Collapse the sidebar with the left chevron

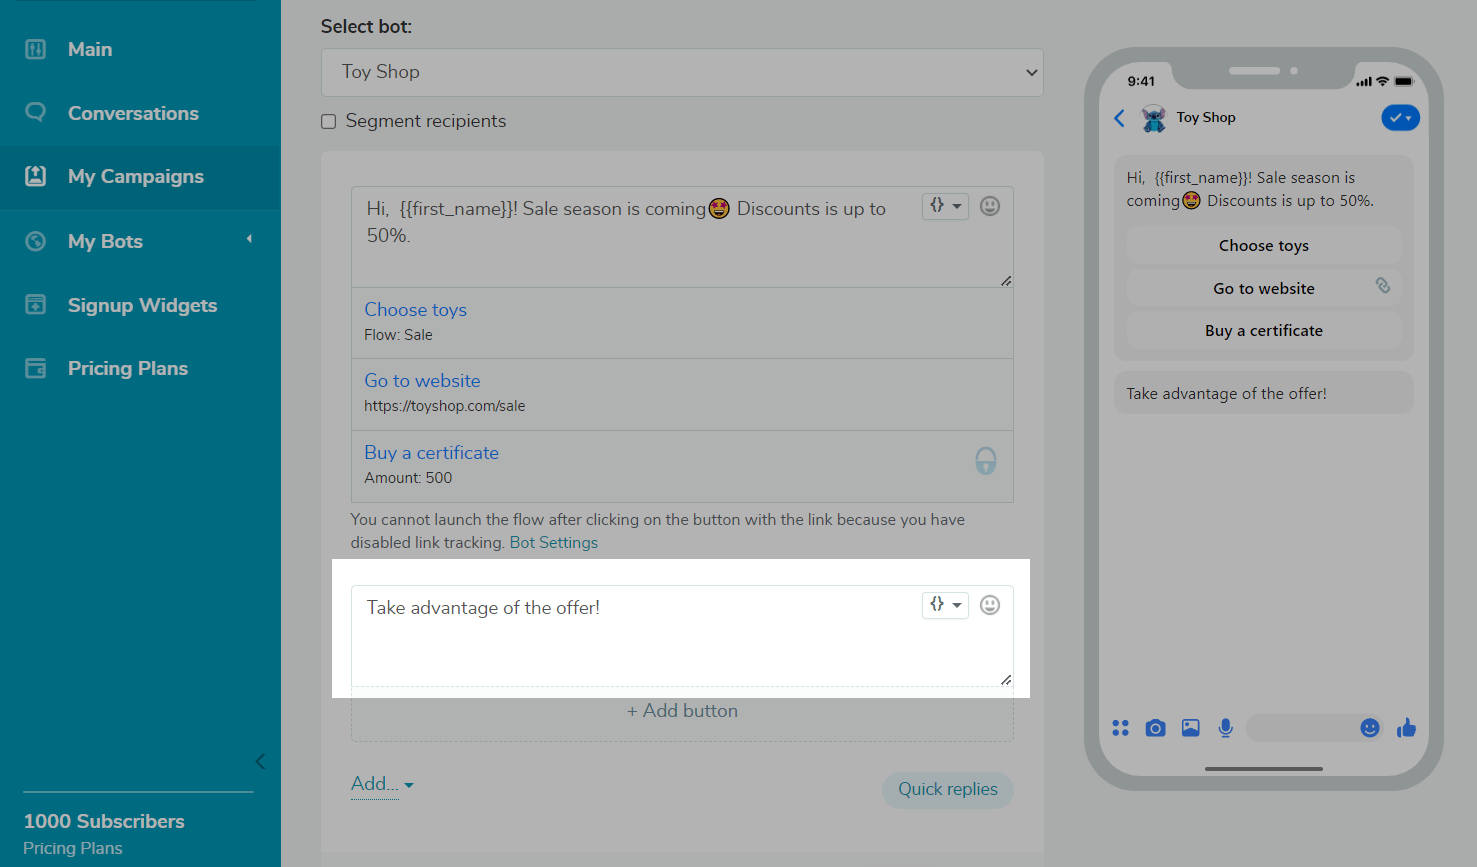260,762
